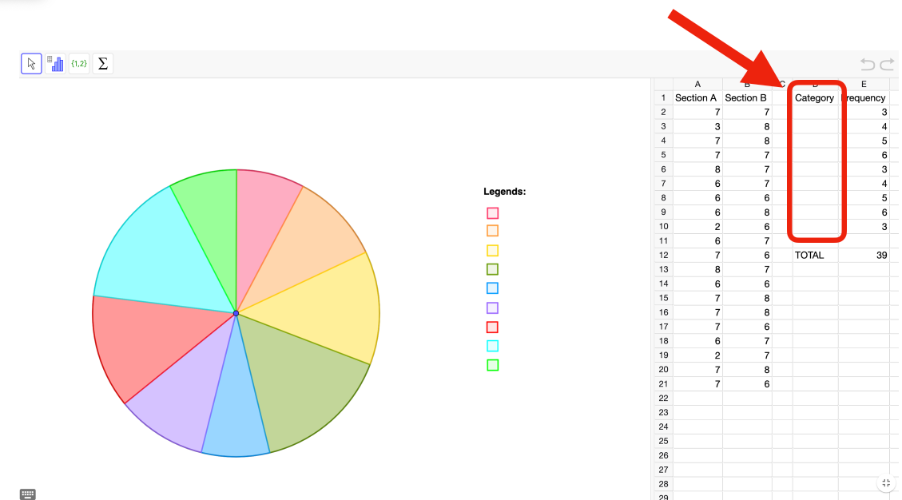Click the pink legend square
Viewport: 902px width, 500px height.
pos(492,213)
